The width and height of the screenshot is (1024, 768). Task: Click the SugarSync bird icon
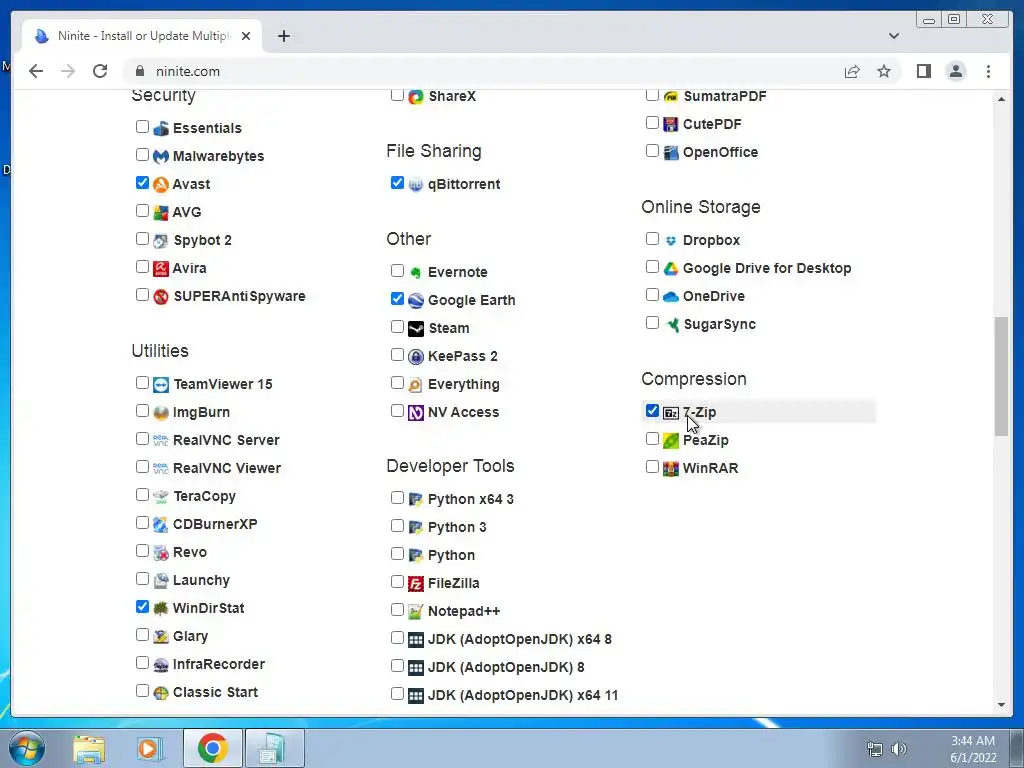tap(671, 325)
